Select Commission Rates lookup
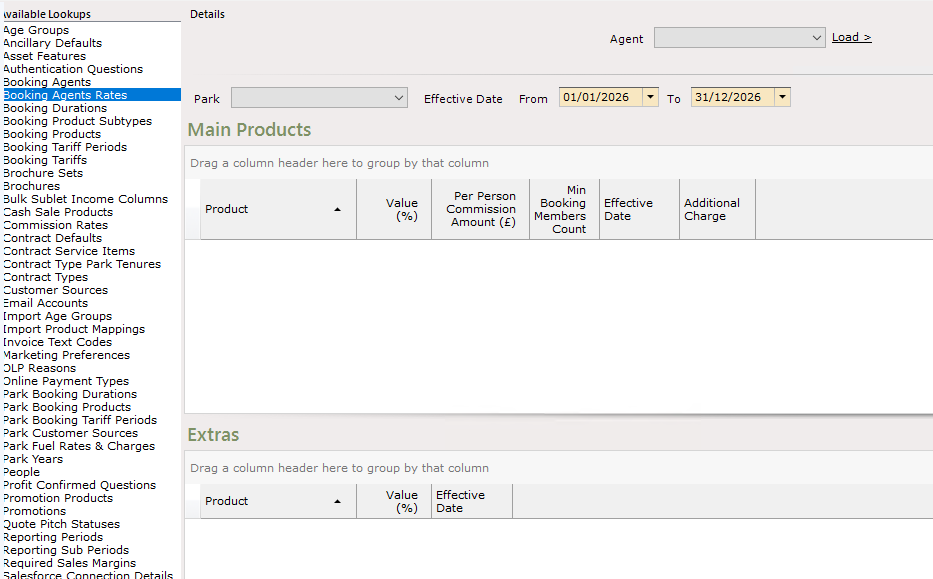 (x=55, y=225)
